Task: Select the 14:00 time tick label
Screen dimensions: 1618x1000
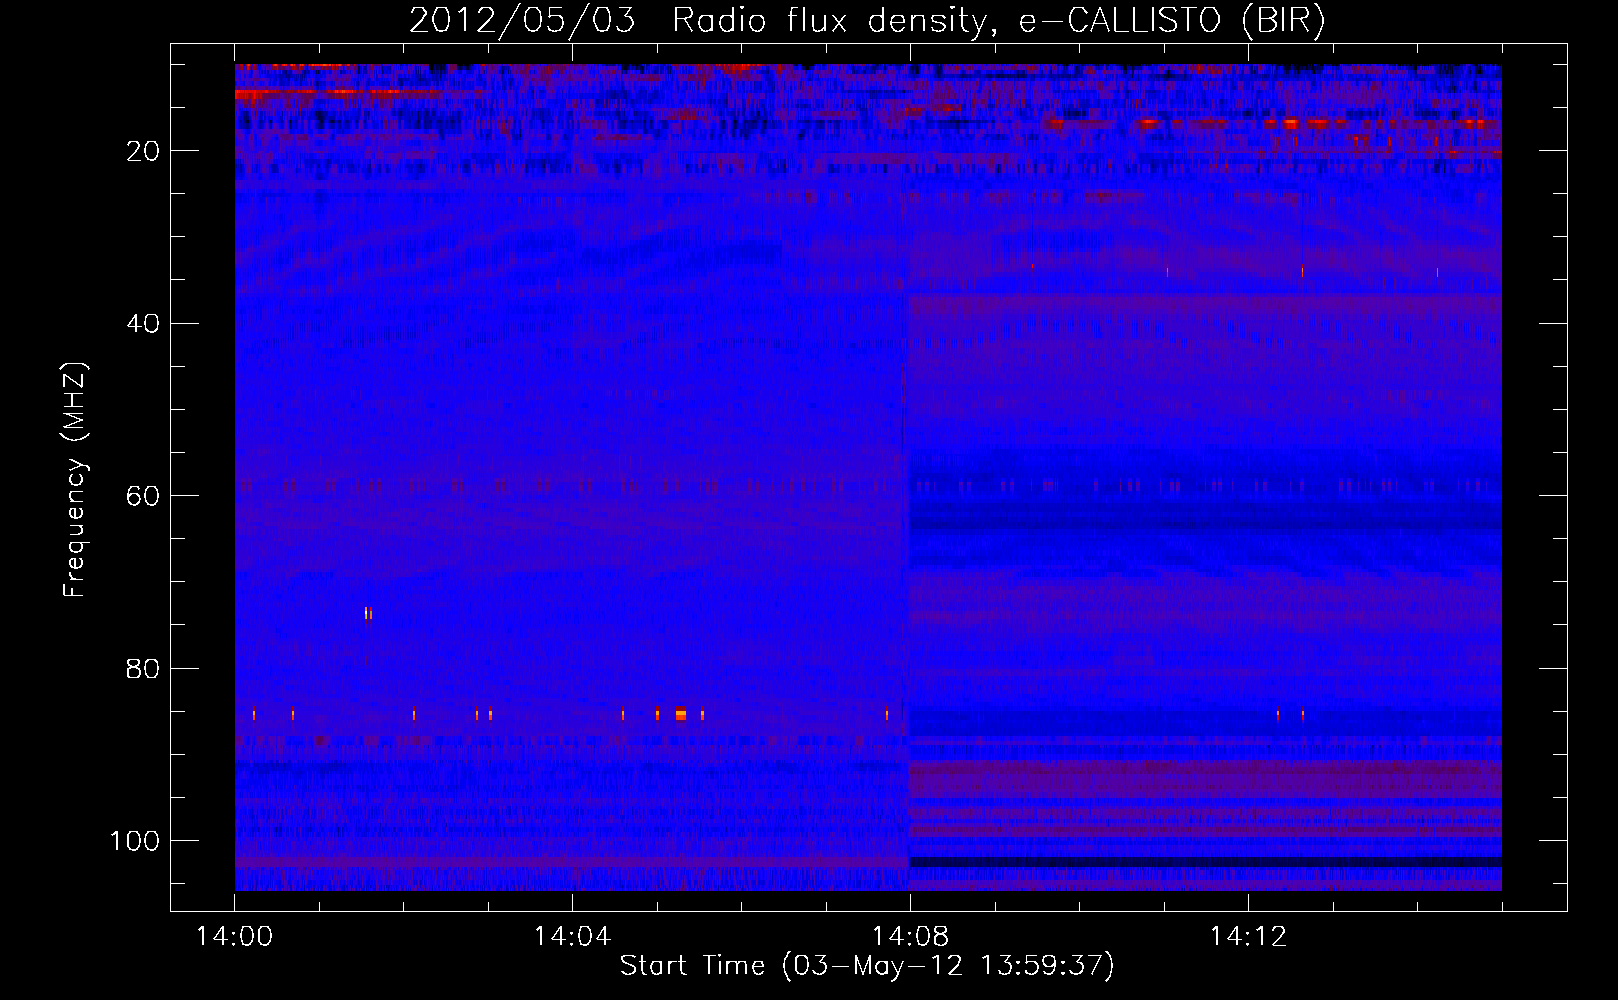Action: click(235, 937)
